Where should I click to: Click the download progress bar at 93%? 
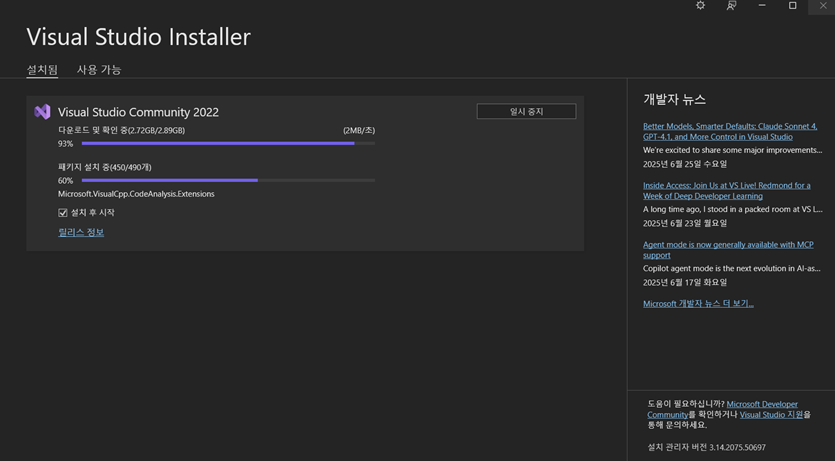pyautogui.click(x=228, y=143)
